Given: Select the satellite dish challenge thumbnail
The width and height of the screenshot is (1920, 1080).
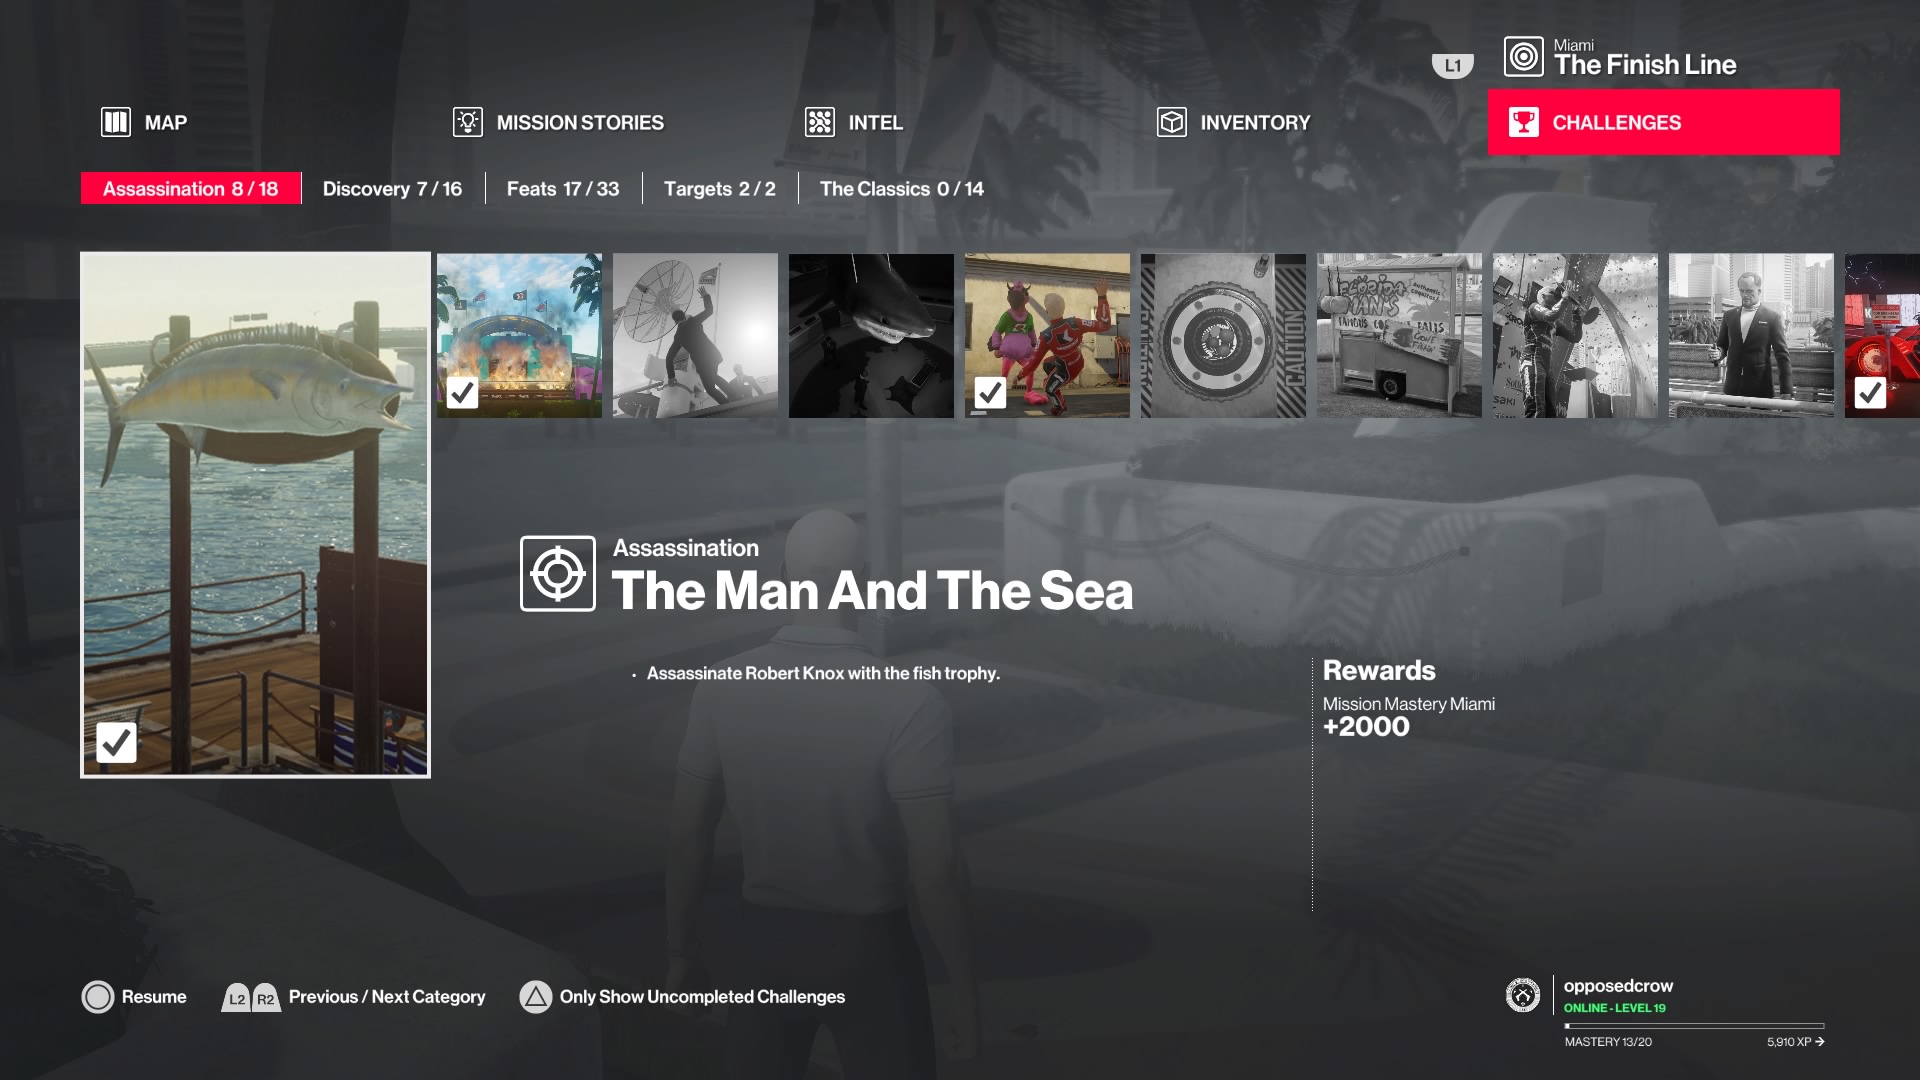Looking at the screenshot, I should pyautogui.click(x=695, y=336).
